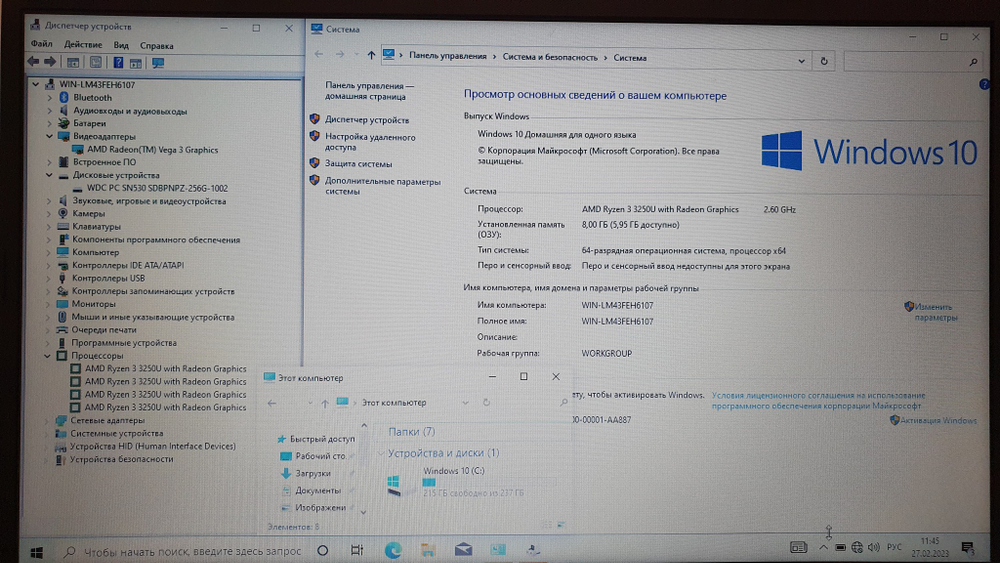Click the Папки (7) group header
This screenshot has height=563, width=1000.
click(x=411, y=432)
